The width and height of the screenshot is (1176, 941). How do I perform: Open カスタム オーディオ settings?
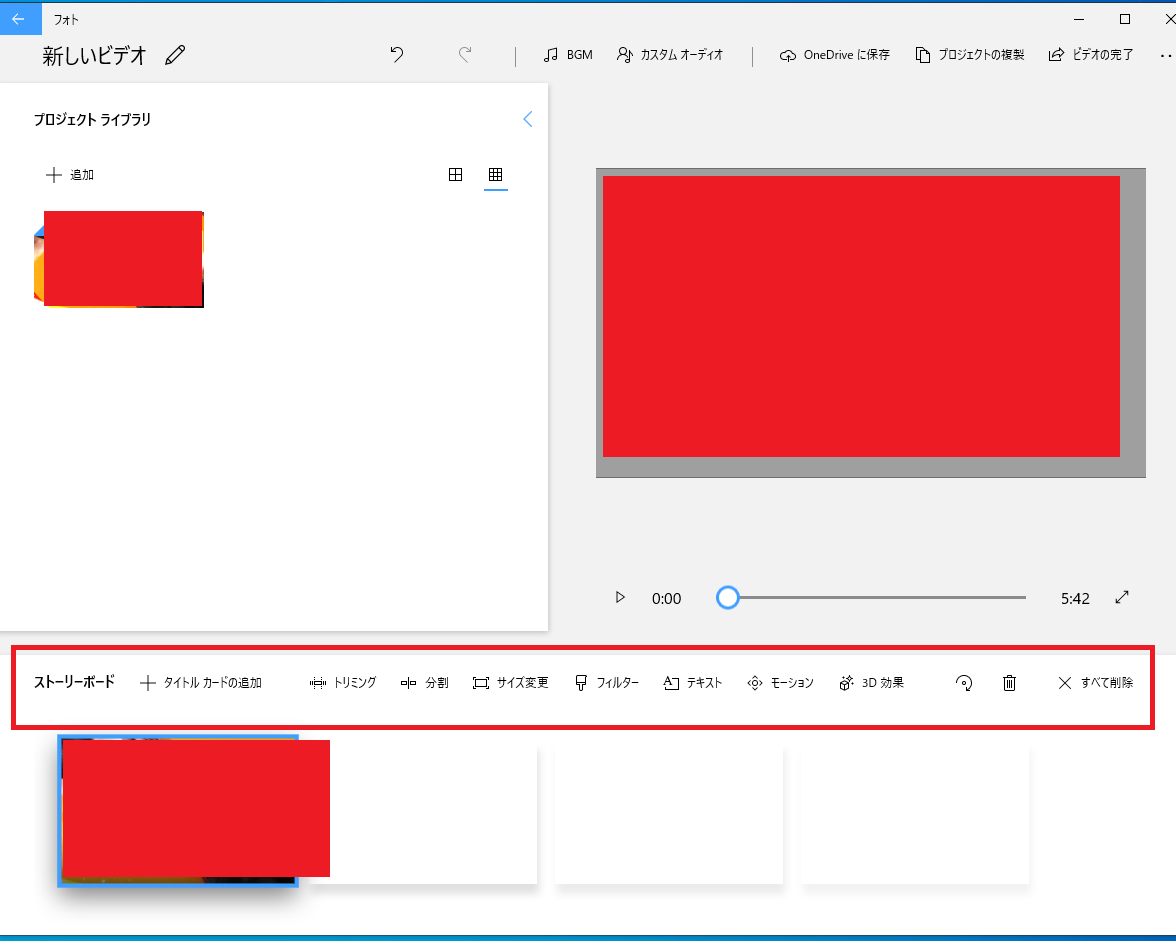670,55
